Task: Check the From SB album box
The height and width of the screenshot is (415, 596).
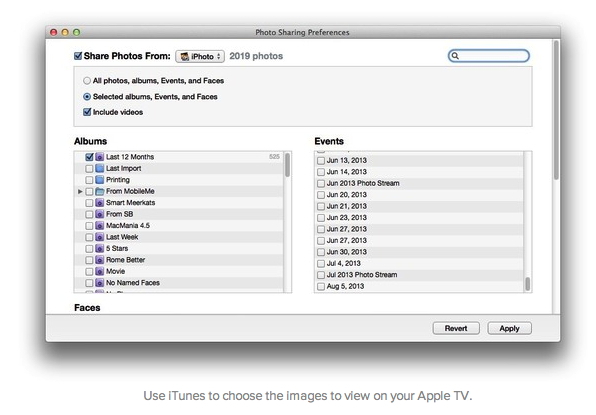Action: [89, 214]
